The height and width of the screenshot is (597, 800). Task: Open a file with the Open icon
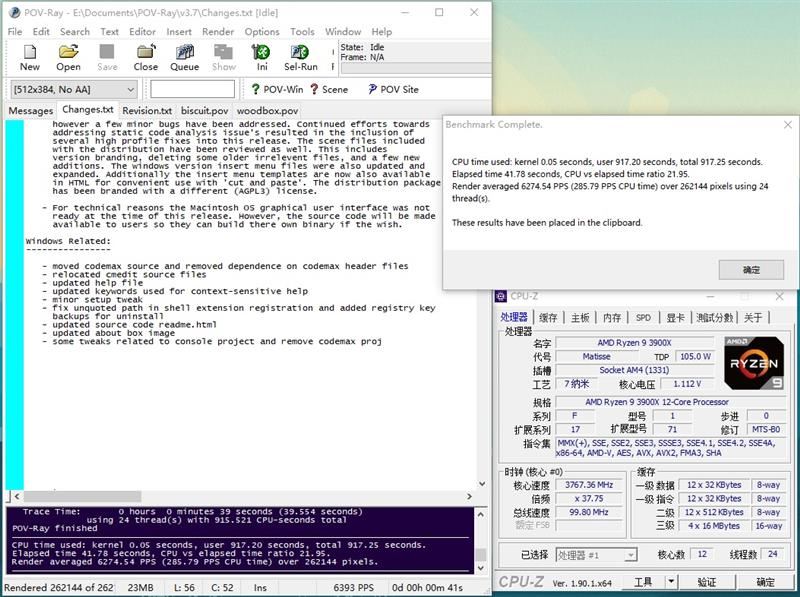[68, 57]
